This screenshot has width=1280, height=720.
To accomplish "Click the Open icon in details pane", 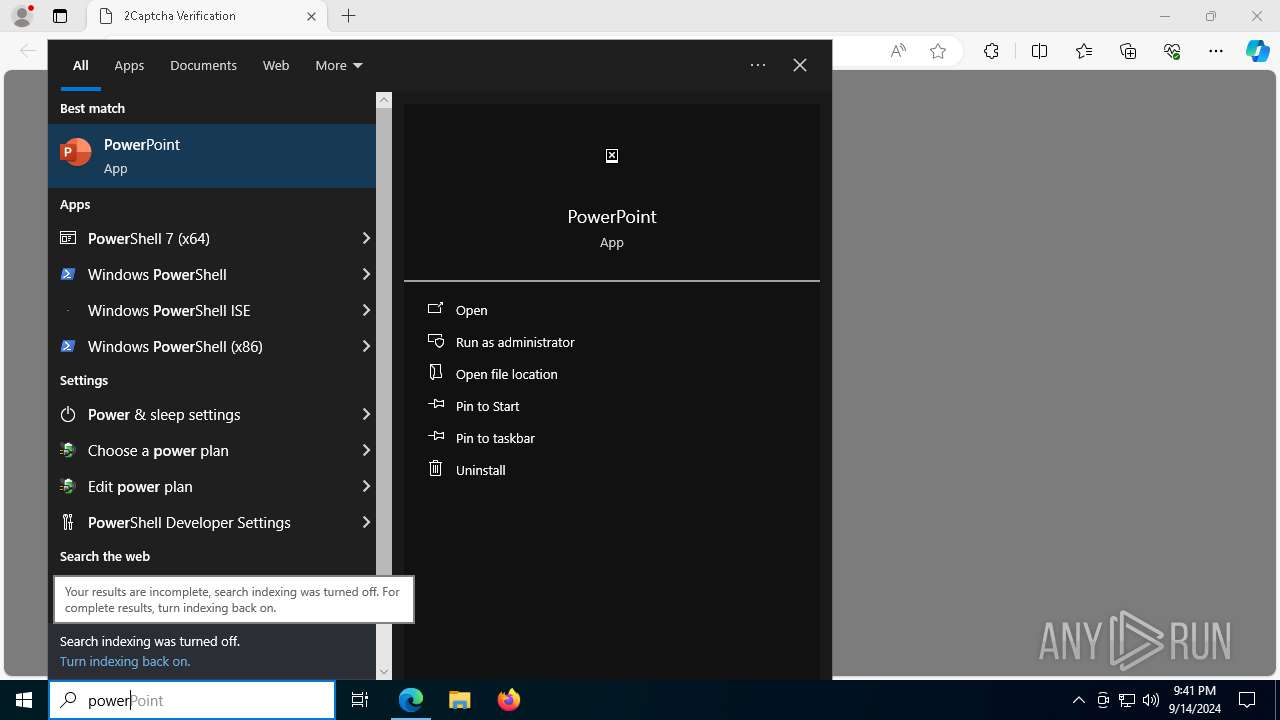I will pos(435,309).
